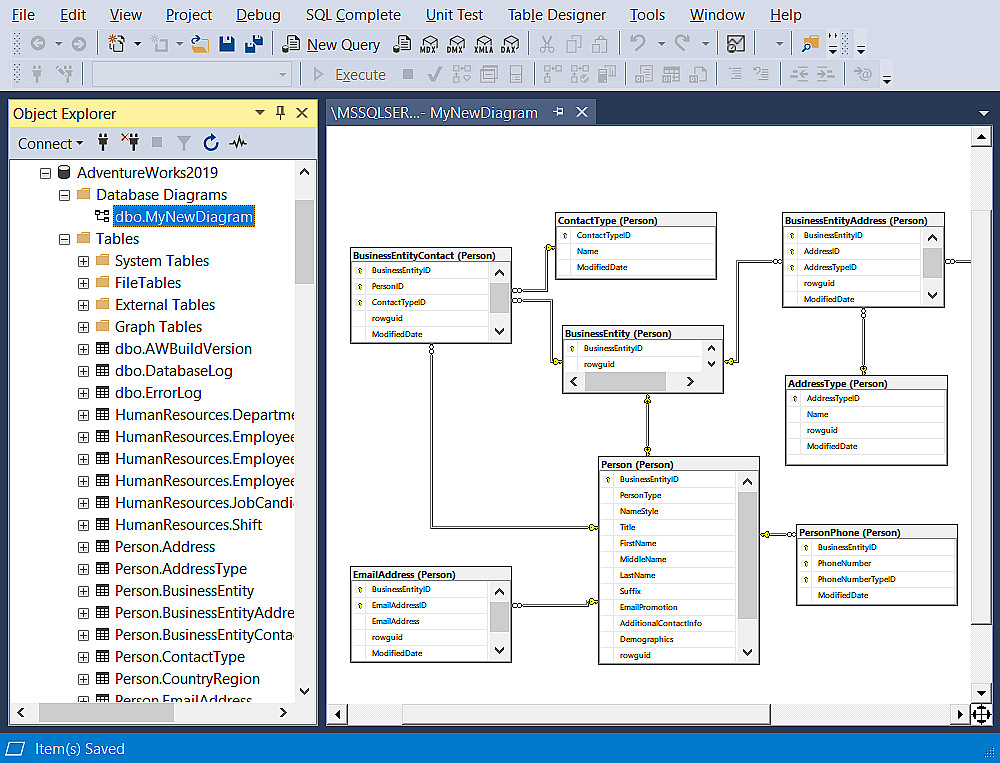Collapse the AdventureWorks2019 database node
The width and height of the screenshot is (1000, 763).
[x=45, y=173]
